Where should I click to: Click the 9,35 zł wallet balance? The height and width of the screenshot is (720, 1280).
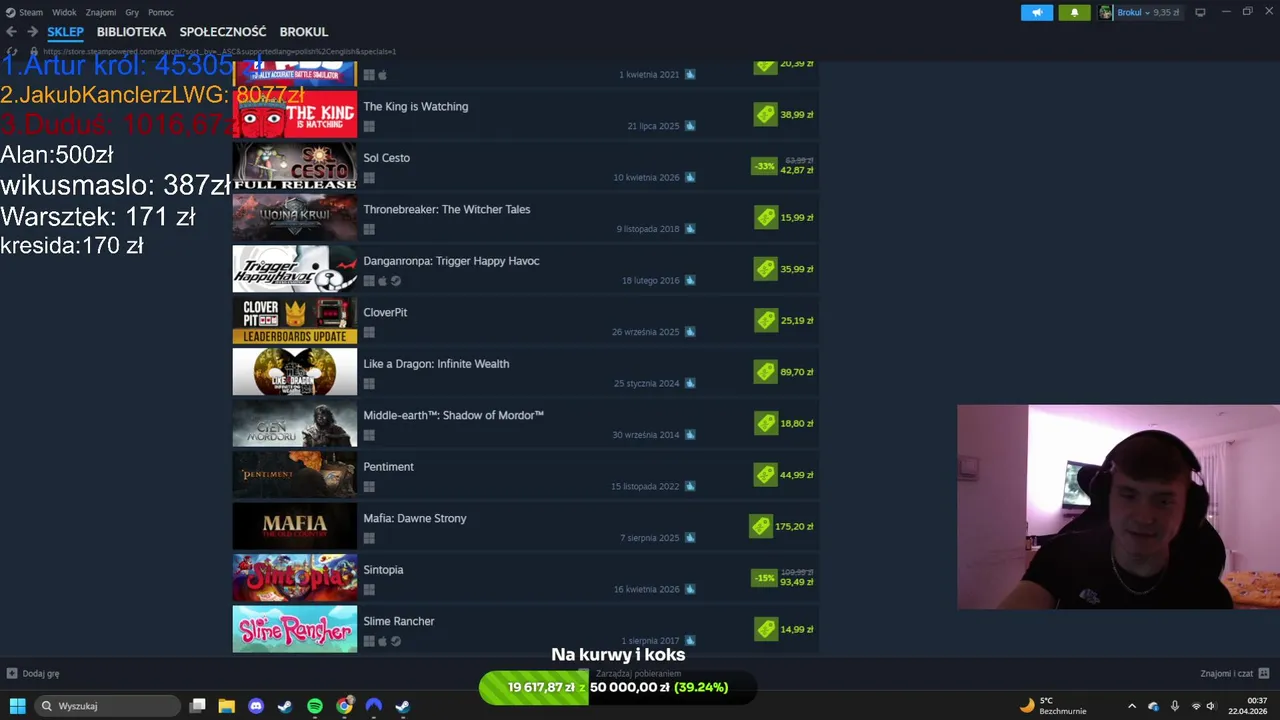pyautogui.click(x=1166, y=12)
